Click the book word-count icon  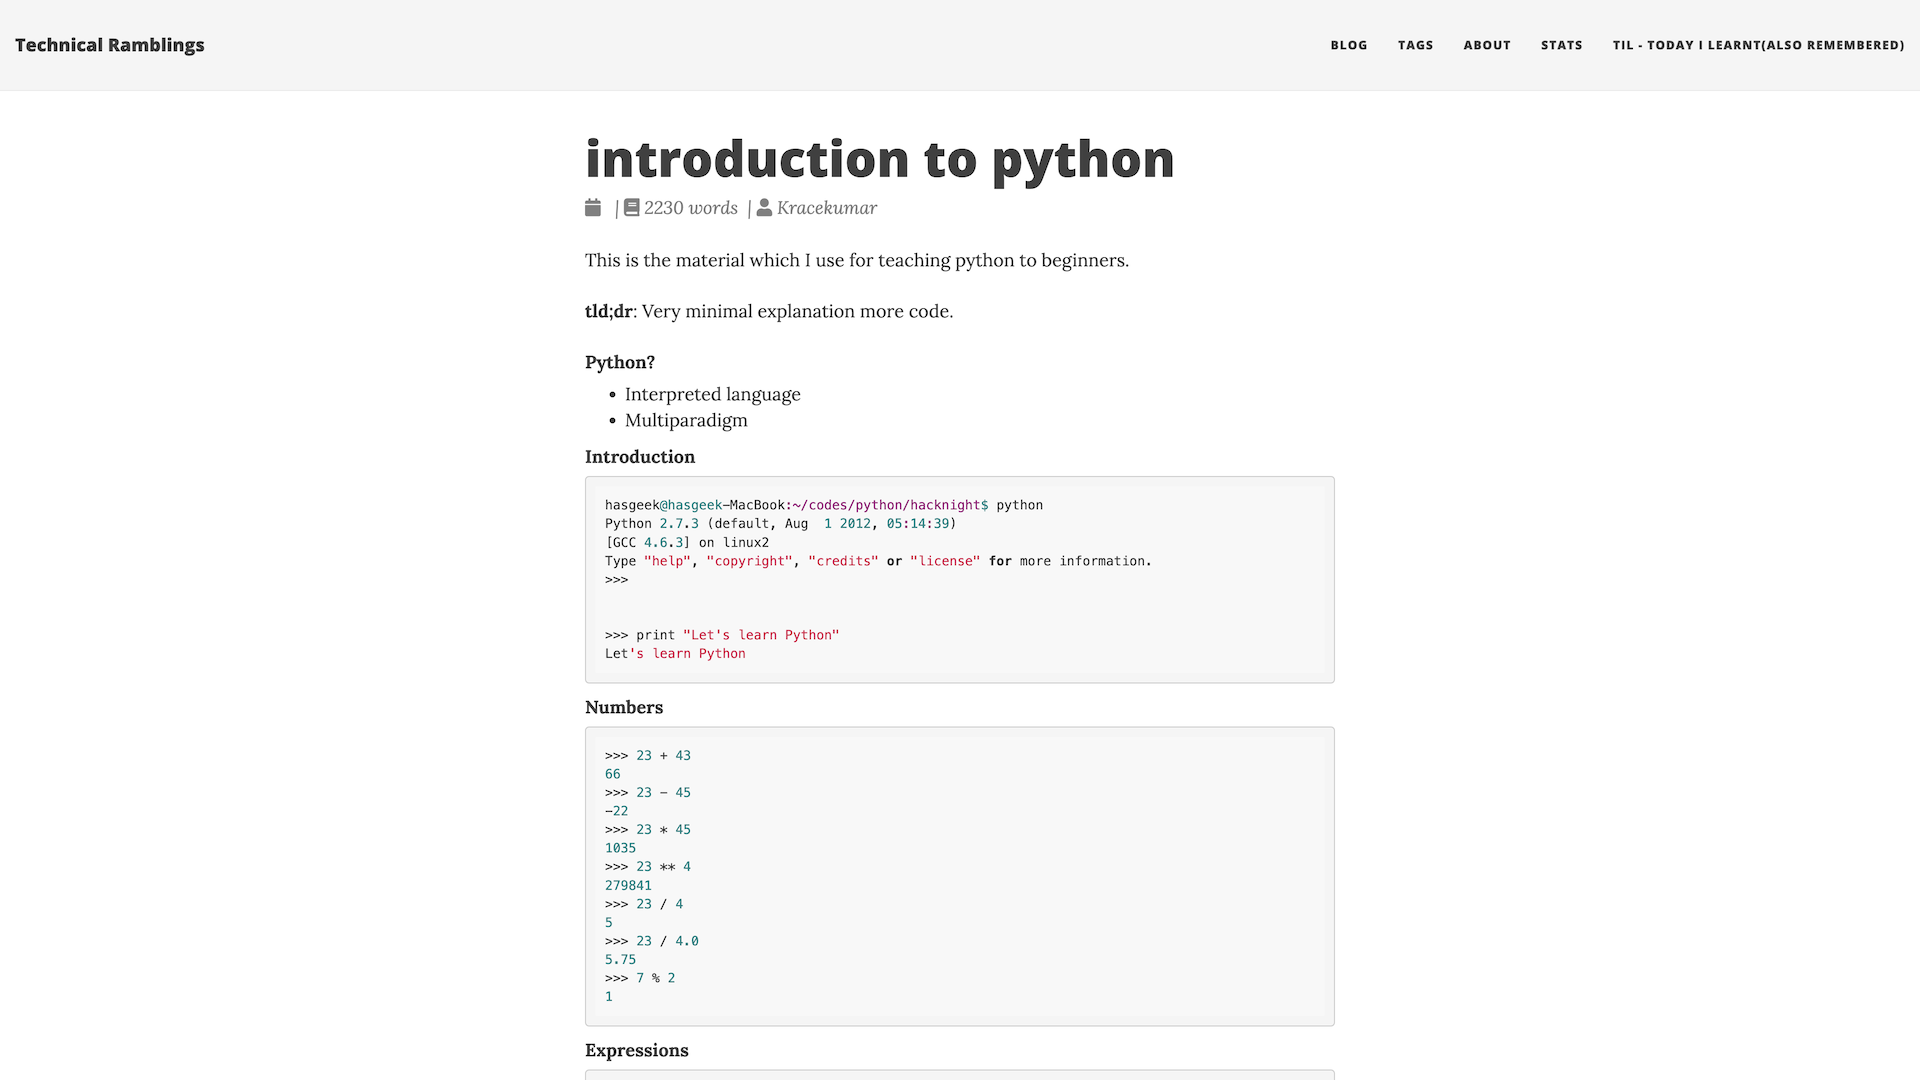click(x=632, y=207)
